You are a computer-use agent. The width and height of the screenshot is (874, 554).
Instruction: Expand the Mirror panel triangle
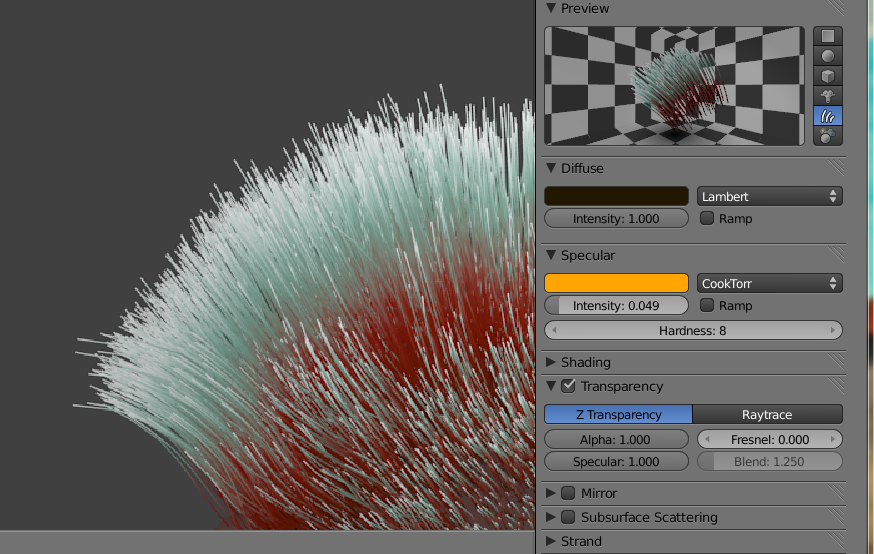click(x=551, y=493)
